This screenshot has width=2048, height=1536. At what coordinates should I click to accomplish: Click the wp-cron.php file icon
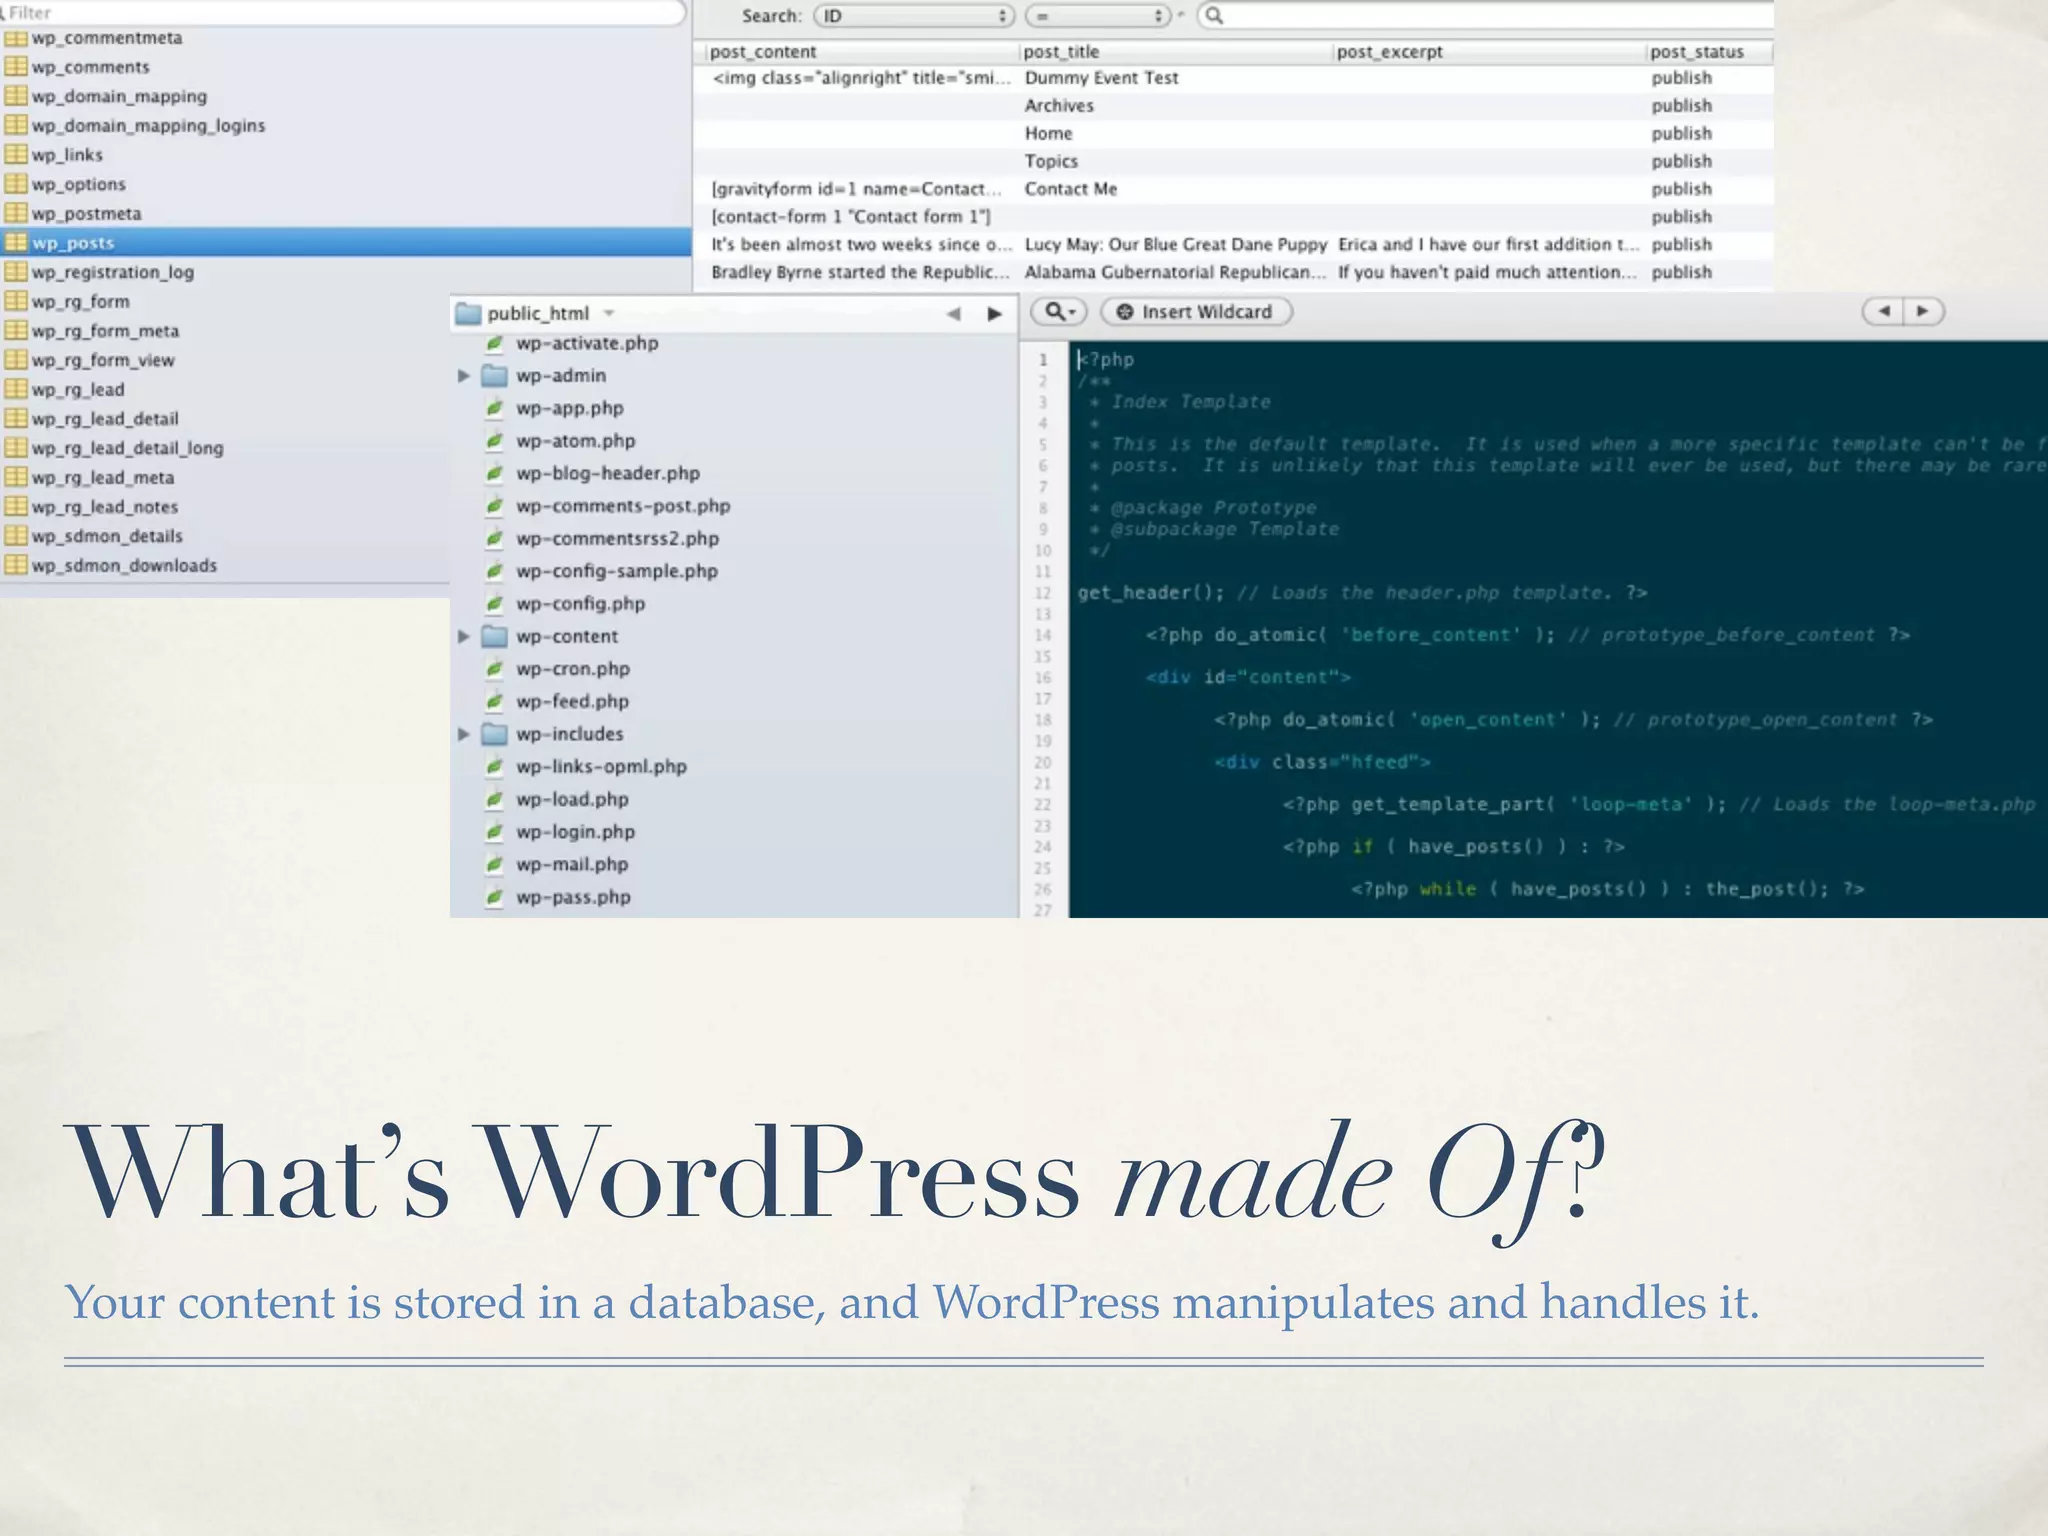click(x=494, y=668)
